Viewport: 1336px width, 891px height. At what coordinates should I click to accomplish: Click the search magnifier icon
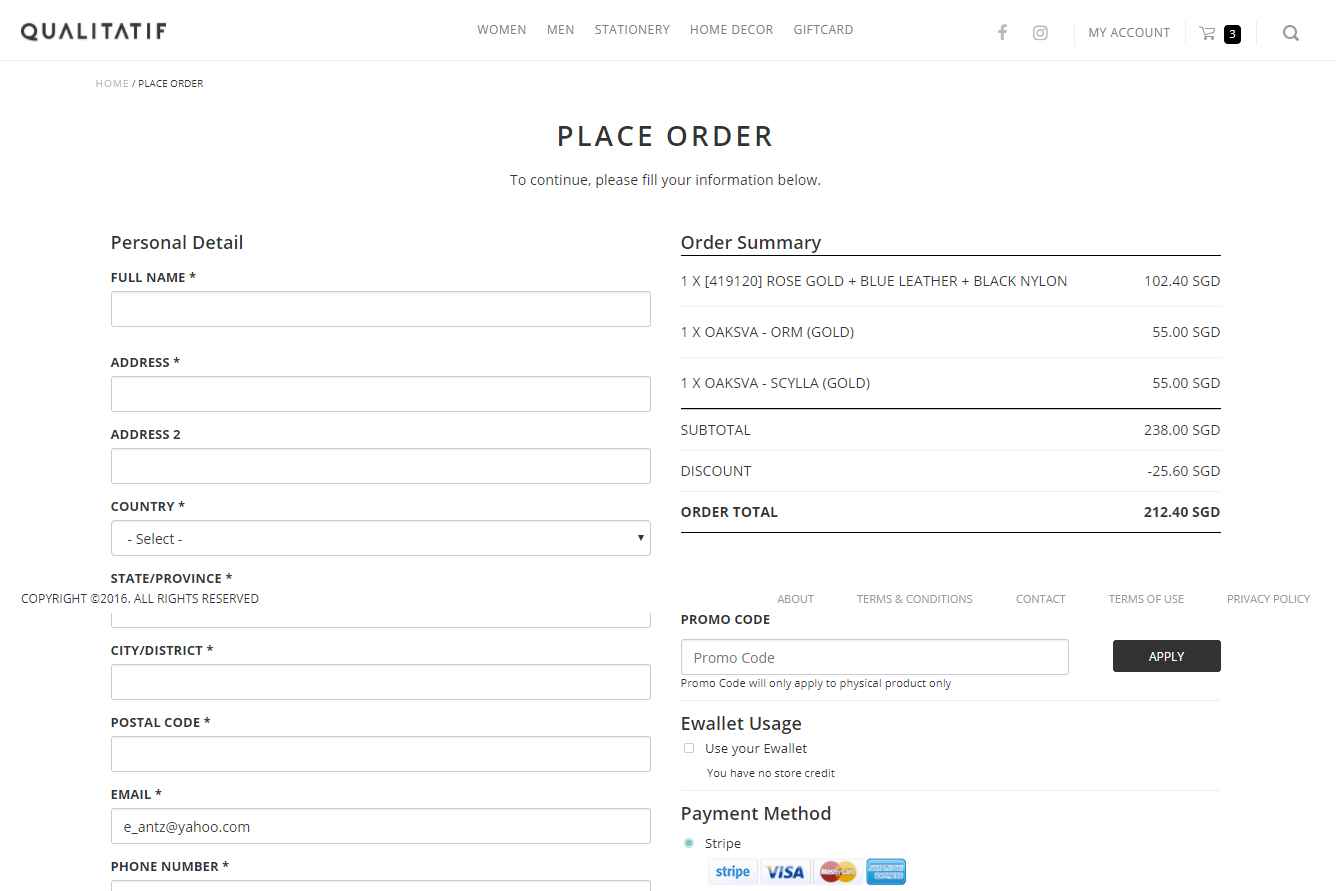pyautogui.click(x=1291, y=33)
